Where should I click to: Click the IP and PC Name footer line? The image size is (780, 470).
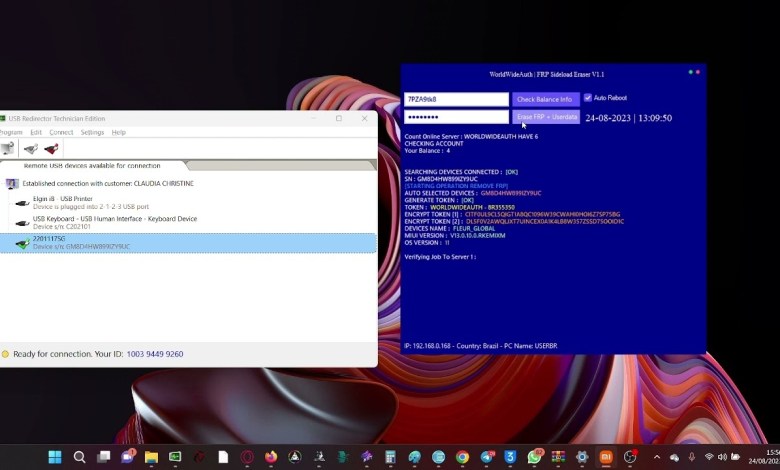coord(481,346)
